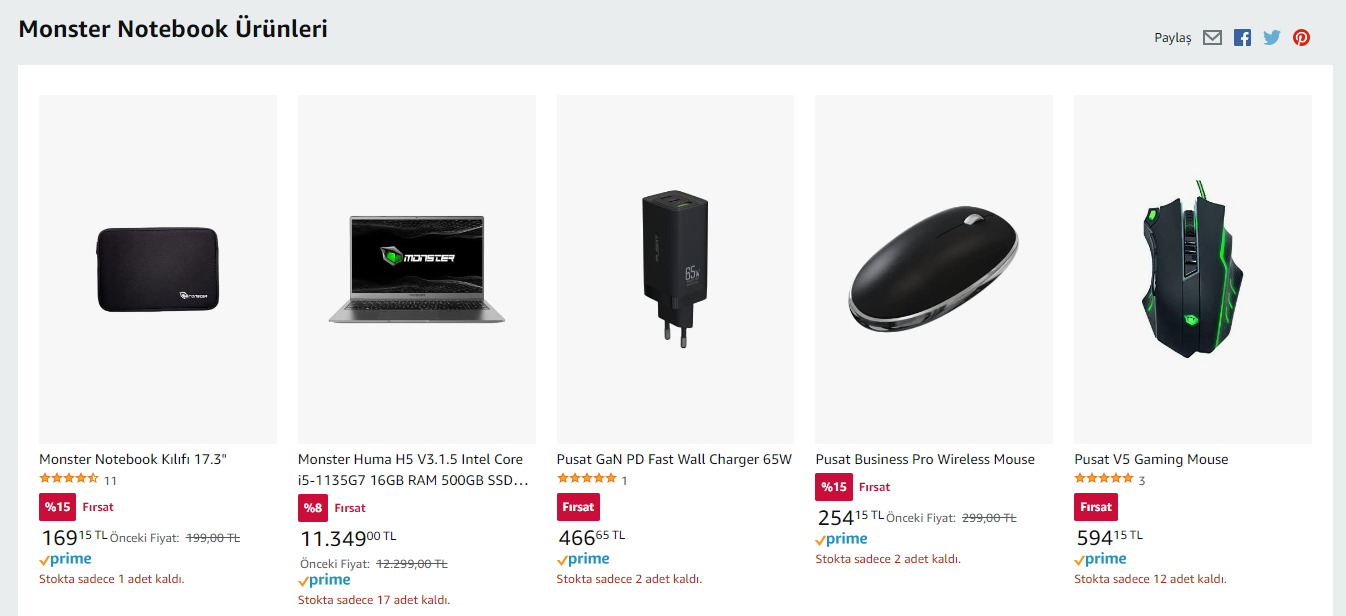Click star rating of Pusat V5 Gaming Mouse

click(1104, 479)
